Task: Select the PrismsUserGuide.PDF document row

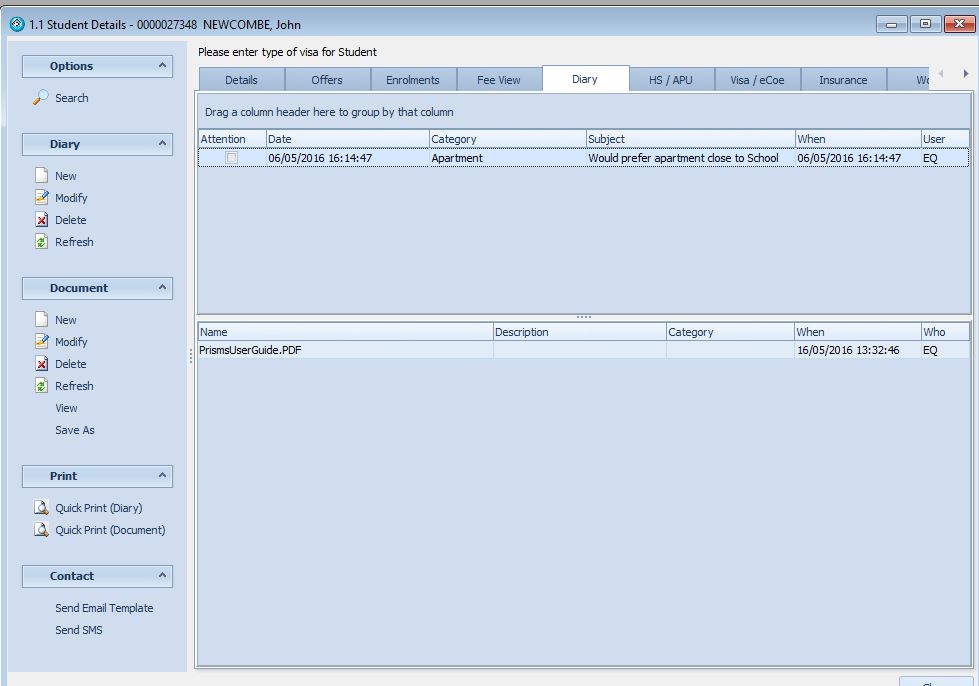Action: click(250, 351)
